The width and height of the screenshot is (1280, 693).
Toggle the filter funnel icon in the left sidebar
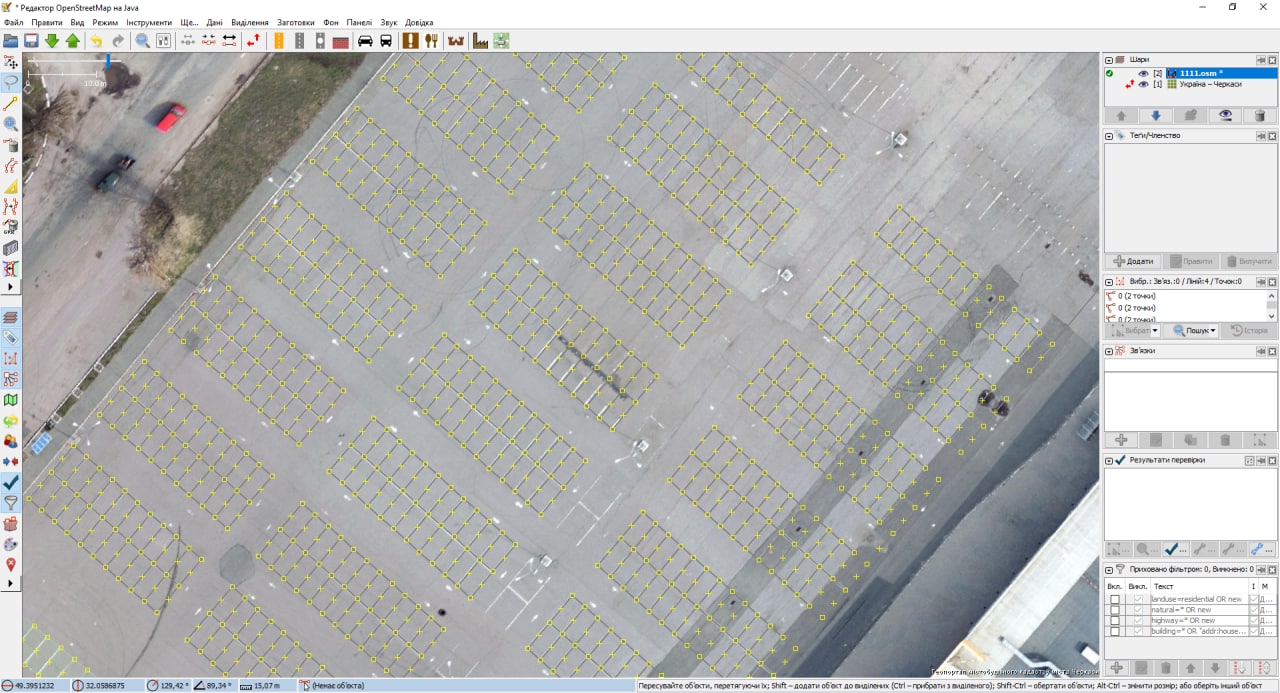point(11,503)
